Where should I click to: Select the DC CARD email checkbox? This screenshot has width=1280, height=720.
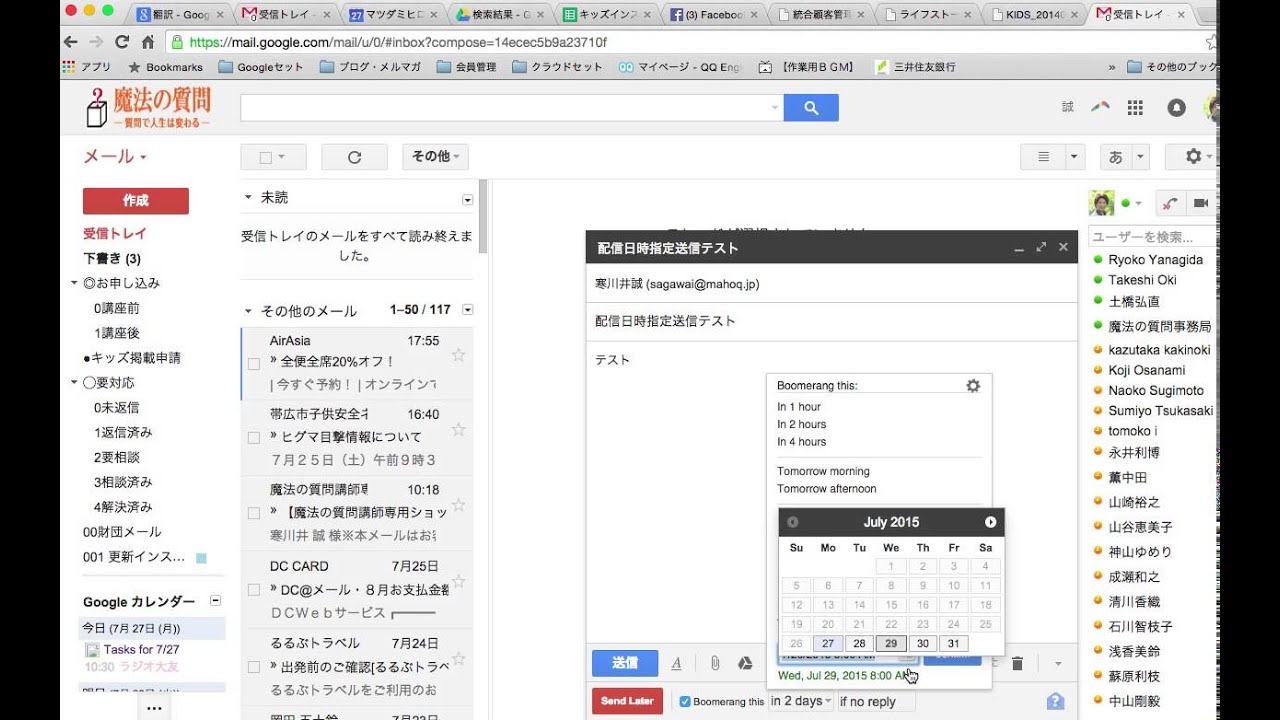coord(254,589)
